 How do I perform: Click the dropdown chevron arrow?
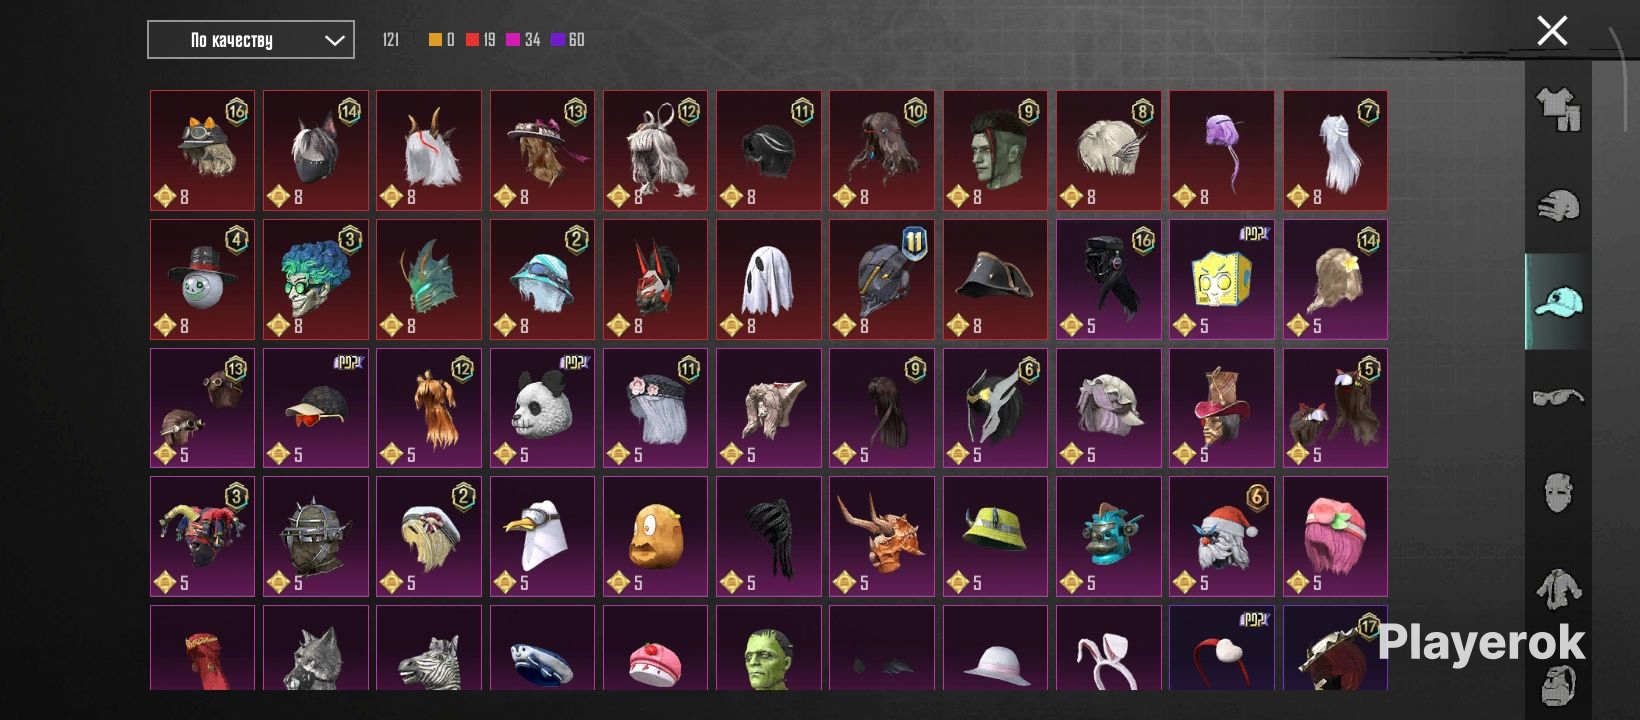click(334, 41)
